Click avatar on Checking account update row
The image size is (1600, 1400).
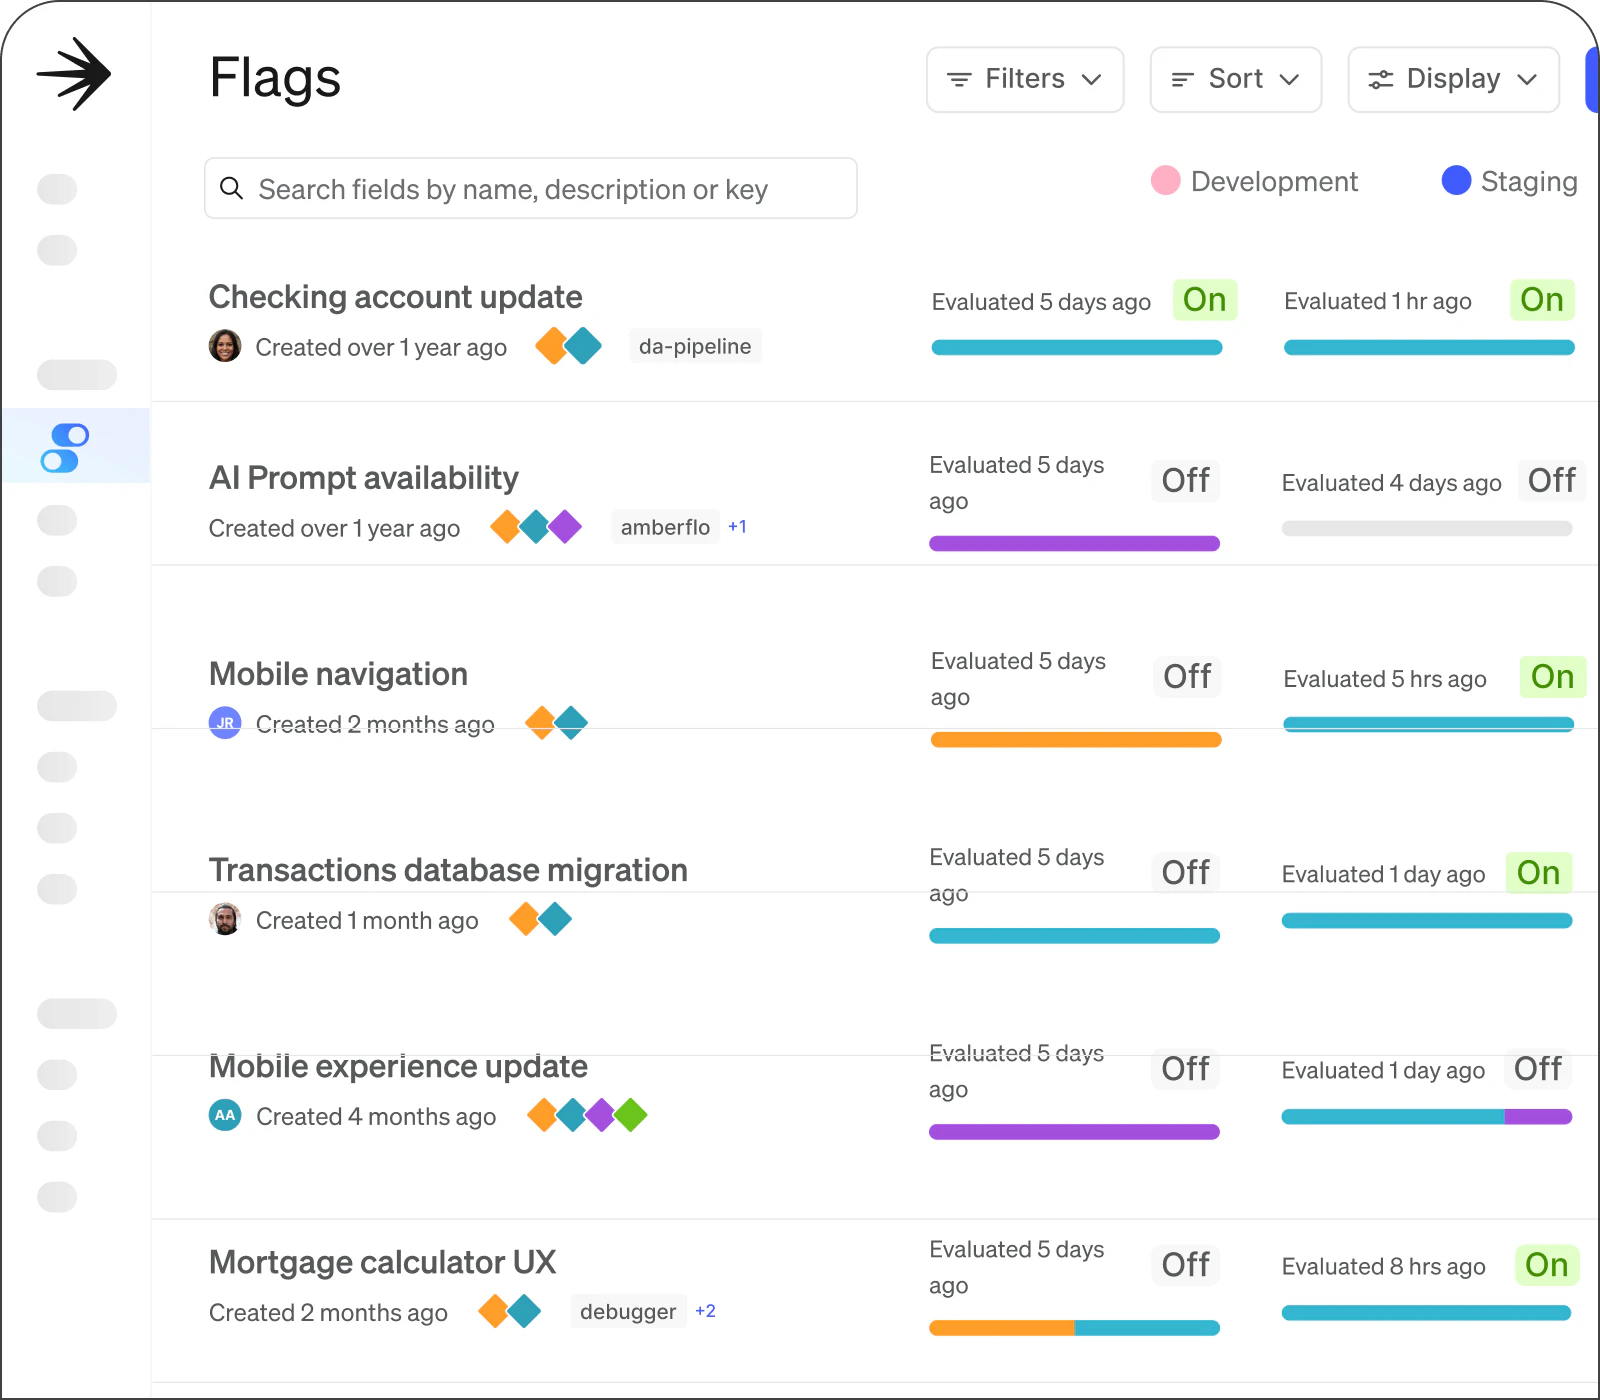[x=225, y=346]
